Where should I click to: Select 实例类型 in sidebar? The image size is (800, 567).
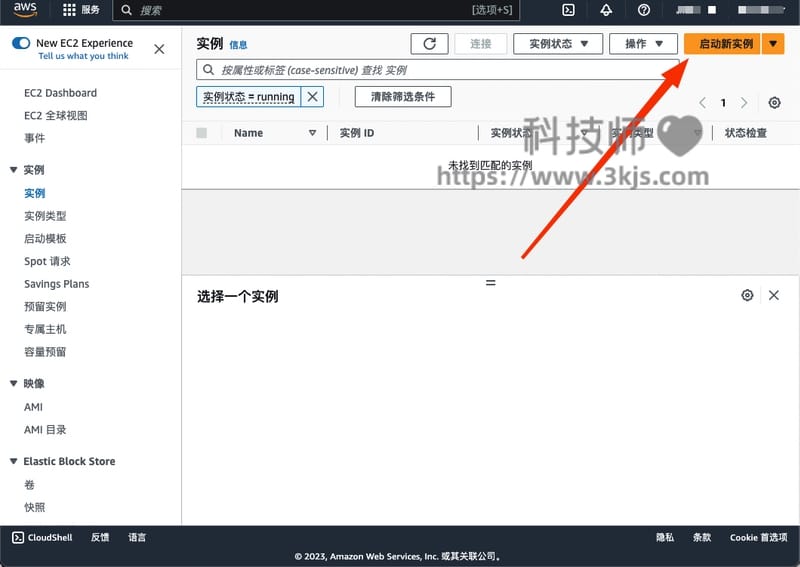[45, 216]
